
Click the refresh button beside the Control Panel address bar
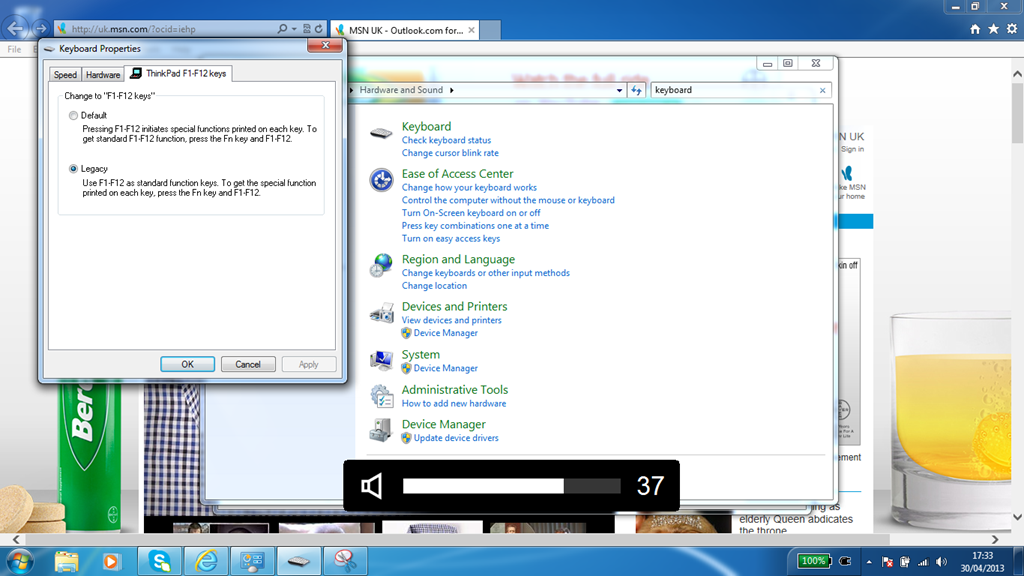(x=637, y=90)
